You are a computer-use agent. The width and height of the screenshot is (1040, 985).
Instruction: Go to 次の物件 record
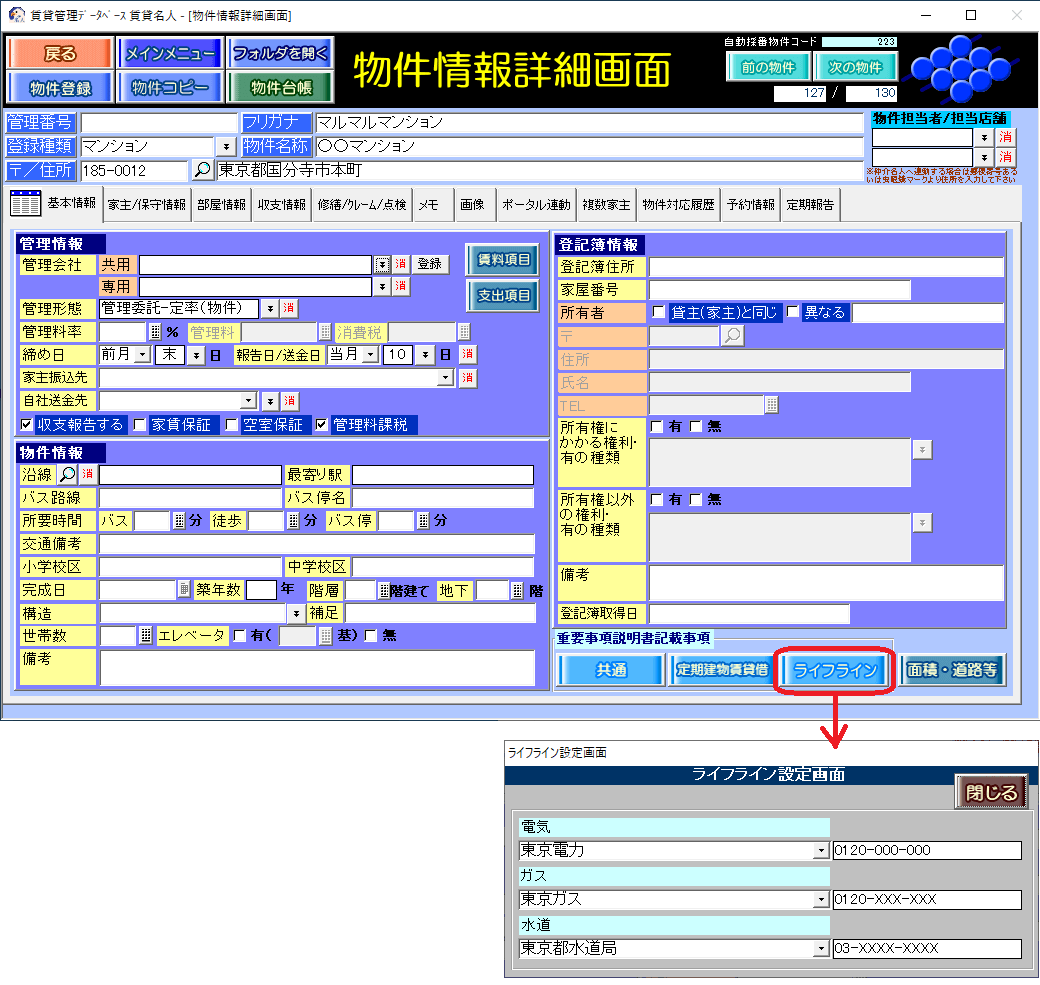click(855, 67)
